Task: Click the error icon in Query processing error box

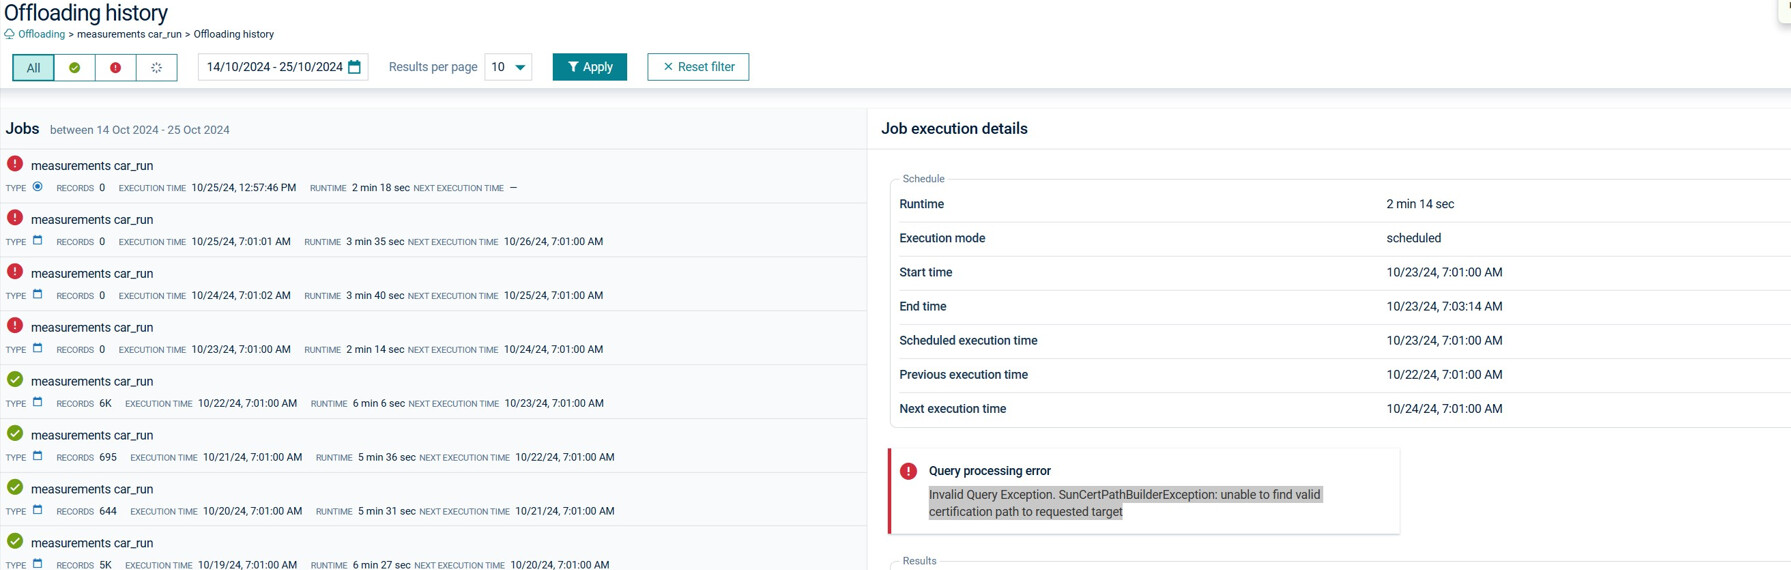Action: tap(908, 471)
